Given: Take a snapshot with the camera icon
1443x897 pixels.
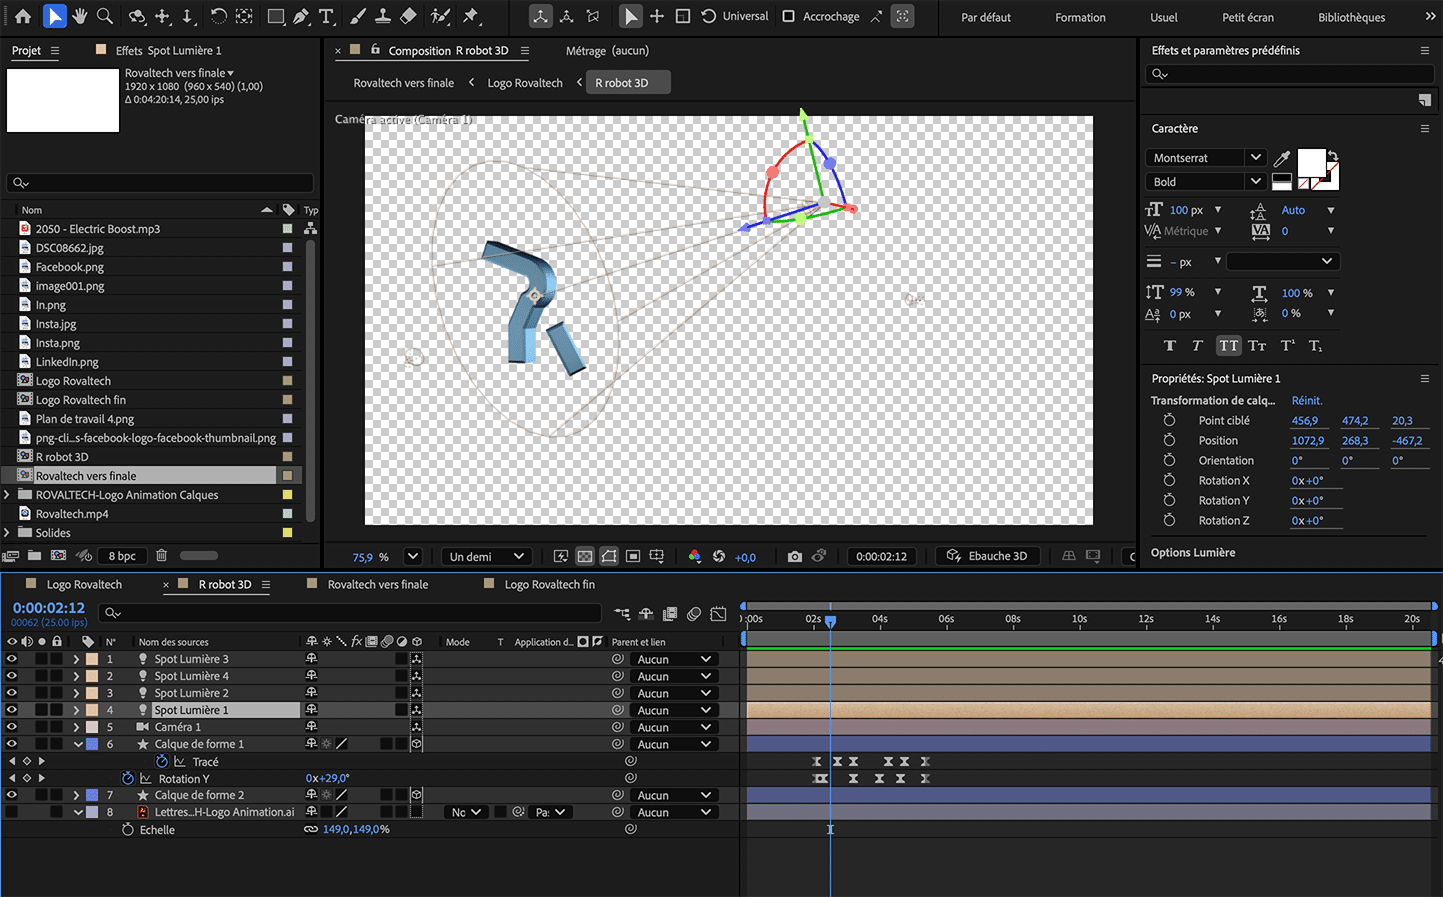Looking at the screenshot, I should pyautogui.click(x=795, y=556).
